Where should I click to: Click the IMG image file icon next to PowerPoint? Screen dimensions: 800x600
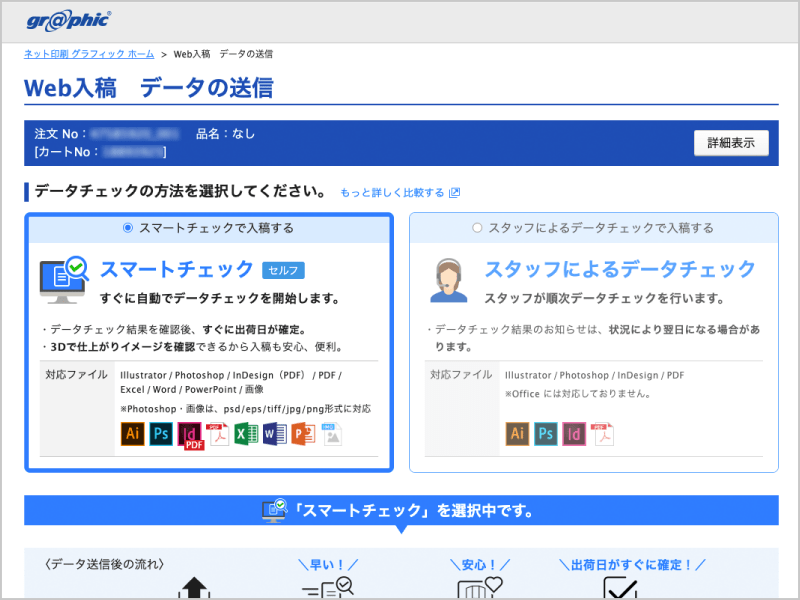(x=329, y=434)
